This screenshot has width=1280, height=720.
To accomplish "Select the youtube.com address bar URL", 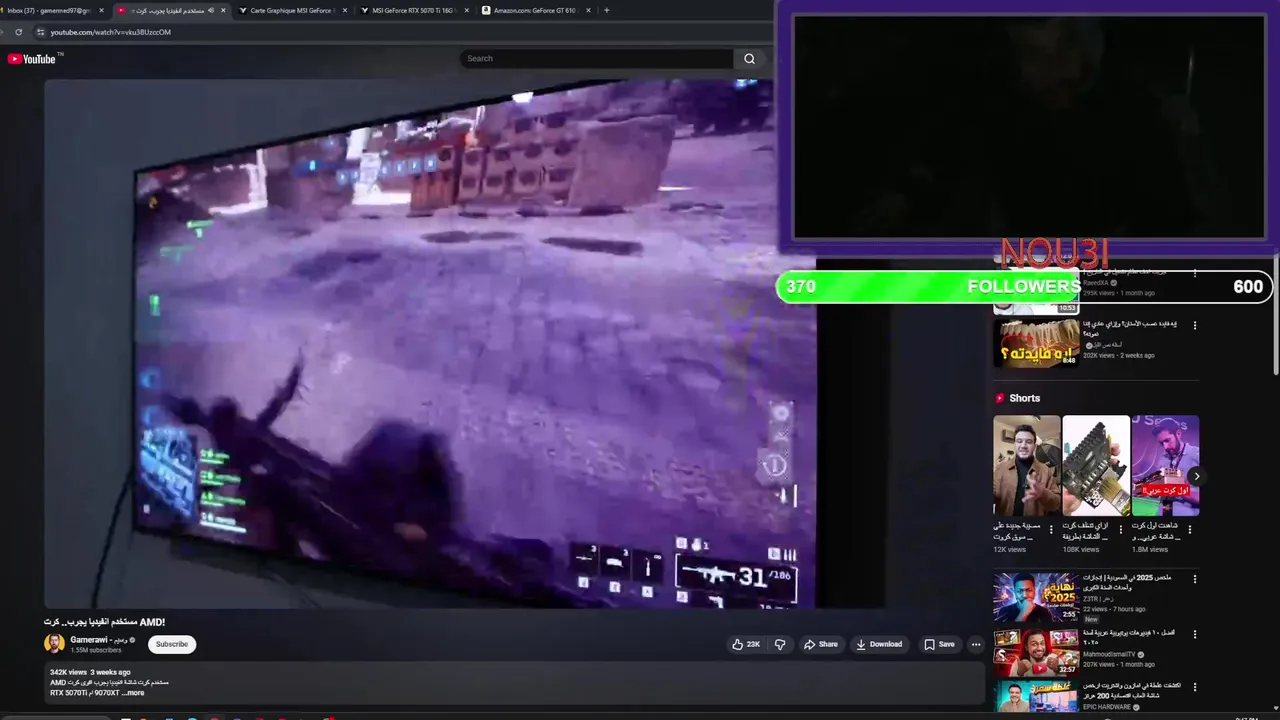I will pyautogui.click(x=110, y=32).
